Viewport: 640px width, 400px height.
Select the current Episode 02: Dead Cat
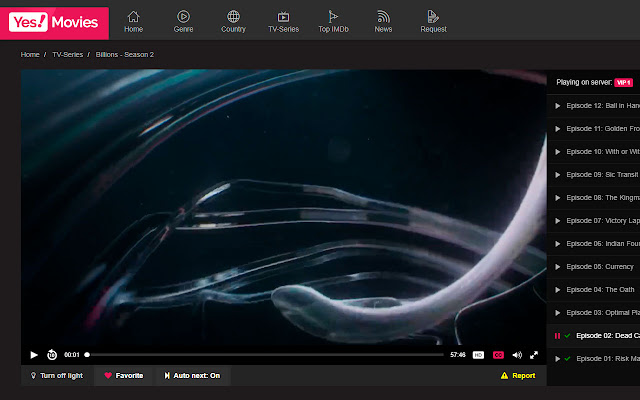(593, 336)
